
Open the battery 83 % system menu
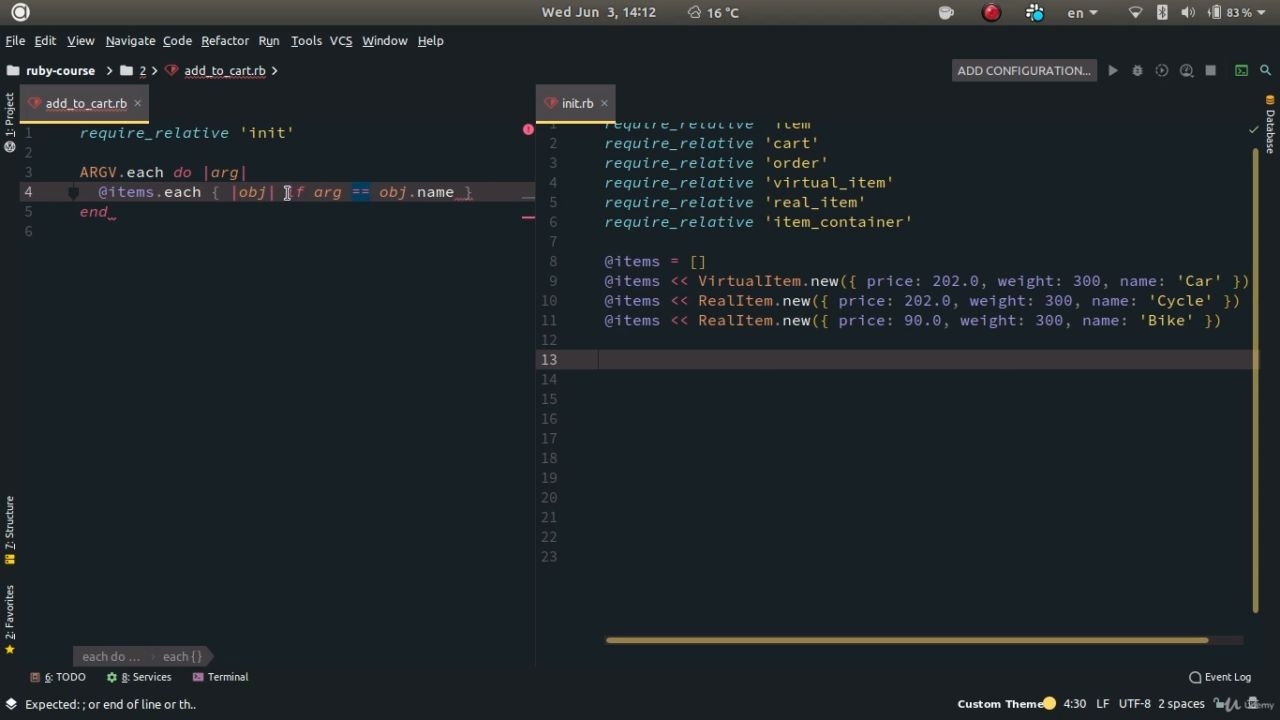point(1237,12)
